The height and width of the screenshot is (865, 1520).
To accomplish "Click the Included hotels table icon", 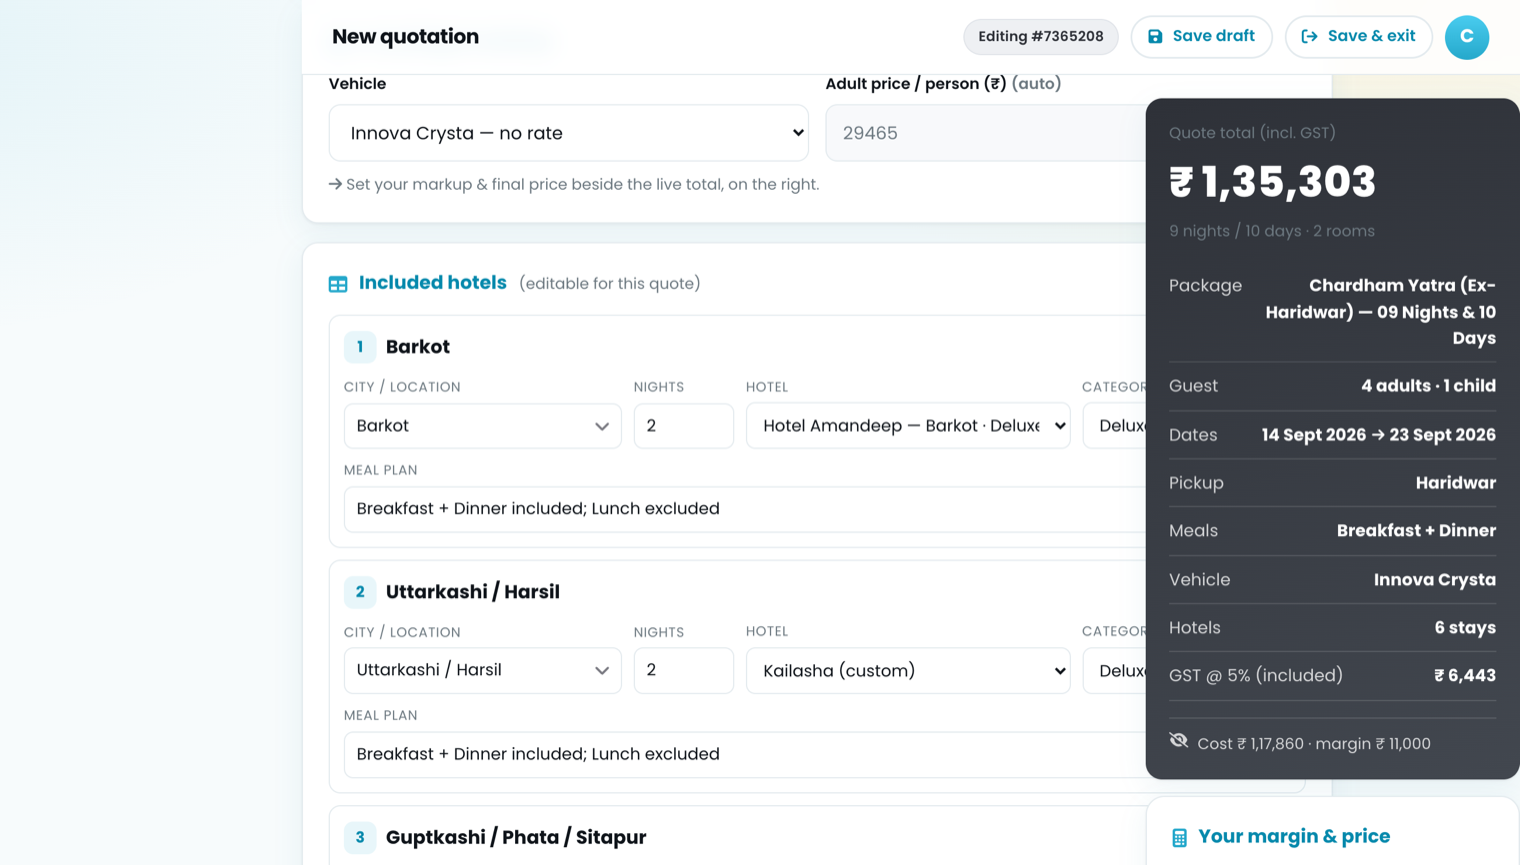I will point(338,284).
